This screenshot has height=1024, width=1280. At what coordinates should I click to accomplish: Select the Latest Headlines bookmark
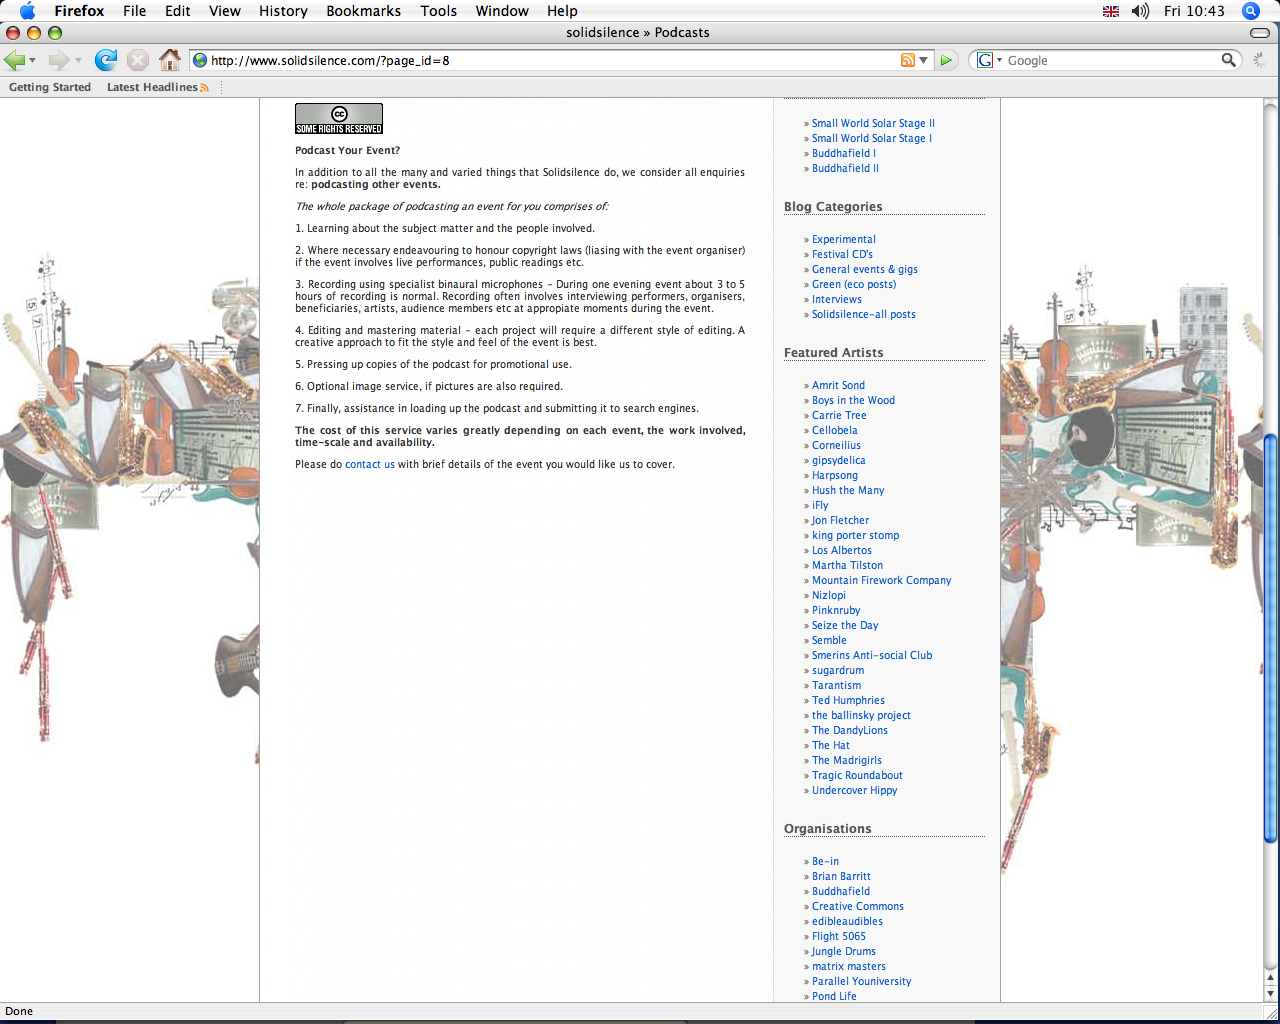[152, 87]
